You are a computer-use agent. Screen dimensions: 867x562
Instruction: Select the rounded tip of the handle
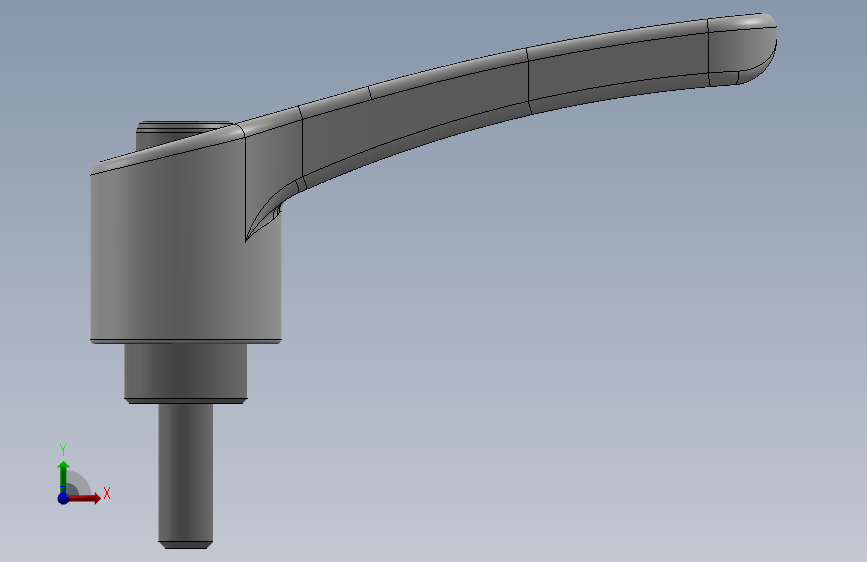(x=742, y=49)
